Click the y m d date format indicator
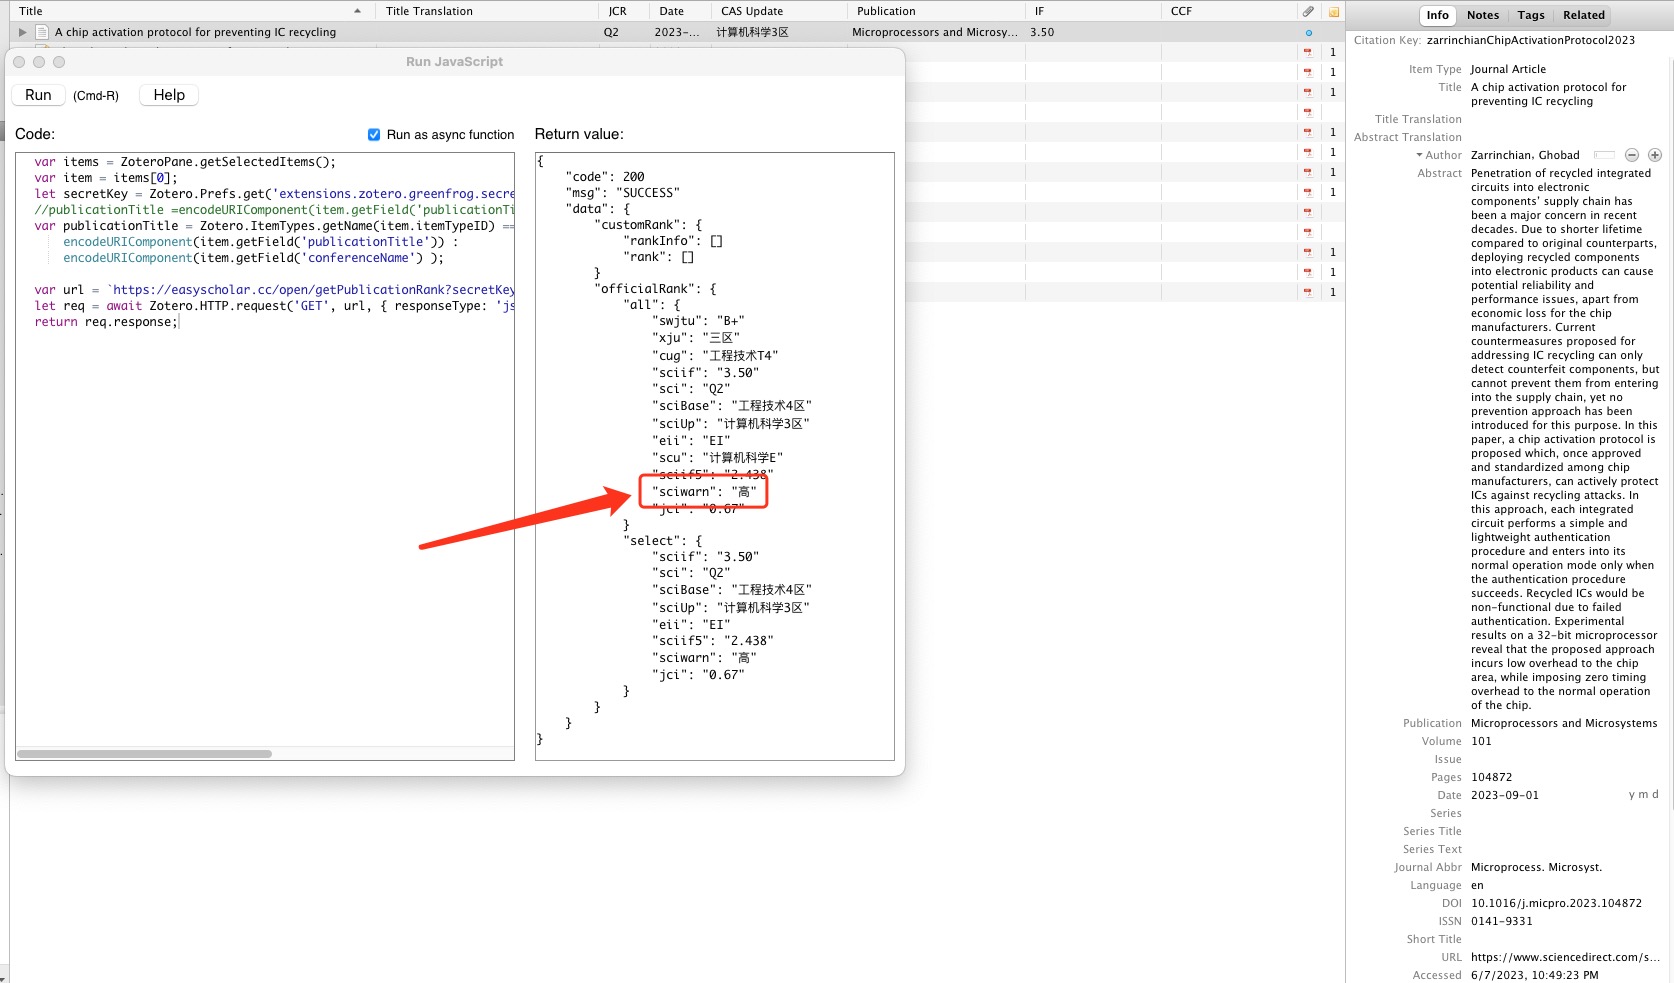The image size is (1674, 983). [1643, 794]
